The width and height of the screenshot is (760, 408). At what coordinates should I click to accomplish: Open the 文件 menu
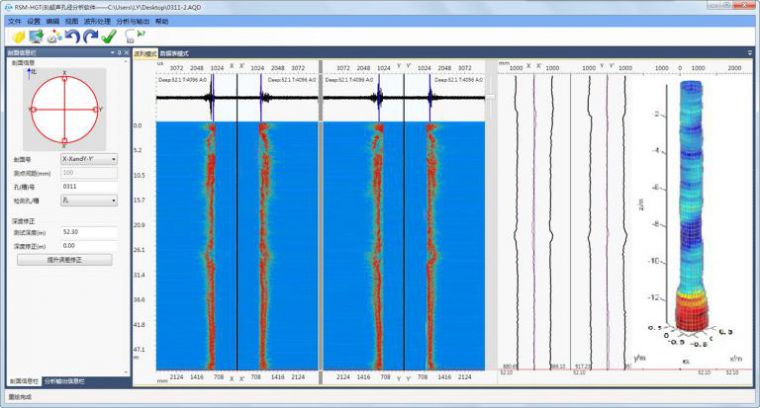coord(14,21)
